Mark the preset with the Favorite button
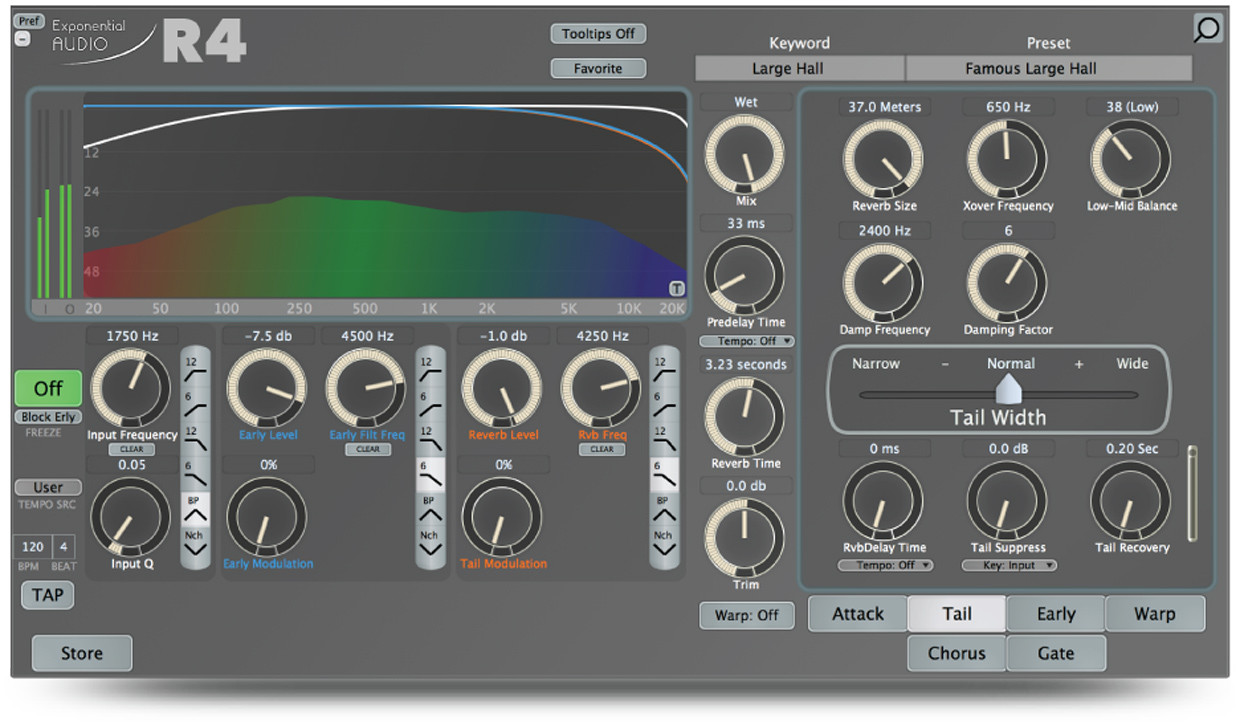 (x=598, y=68)
